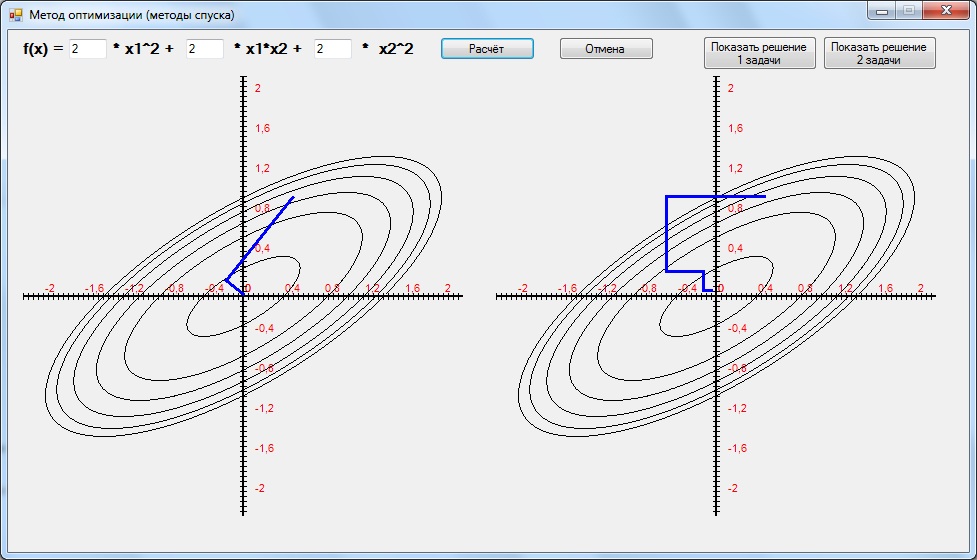Close the Метод оптимизации window
The width and height of the screenshot is (977, 560).
(x=946, y=11)
